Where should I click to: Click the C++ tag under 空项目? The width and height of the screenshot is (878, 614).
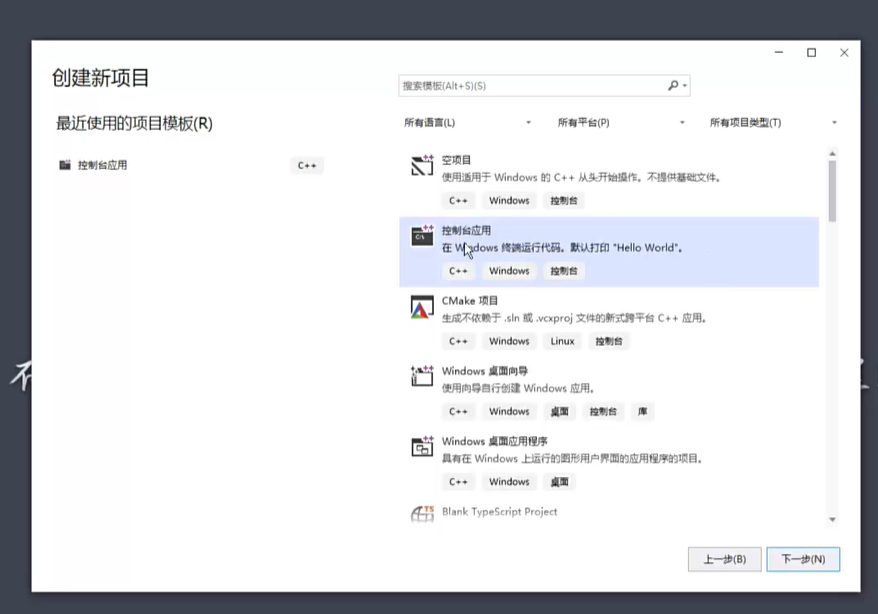tap(458, 200)
